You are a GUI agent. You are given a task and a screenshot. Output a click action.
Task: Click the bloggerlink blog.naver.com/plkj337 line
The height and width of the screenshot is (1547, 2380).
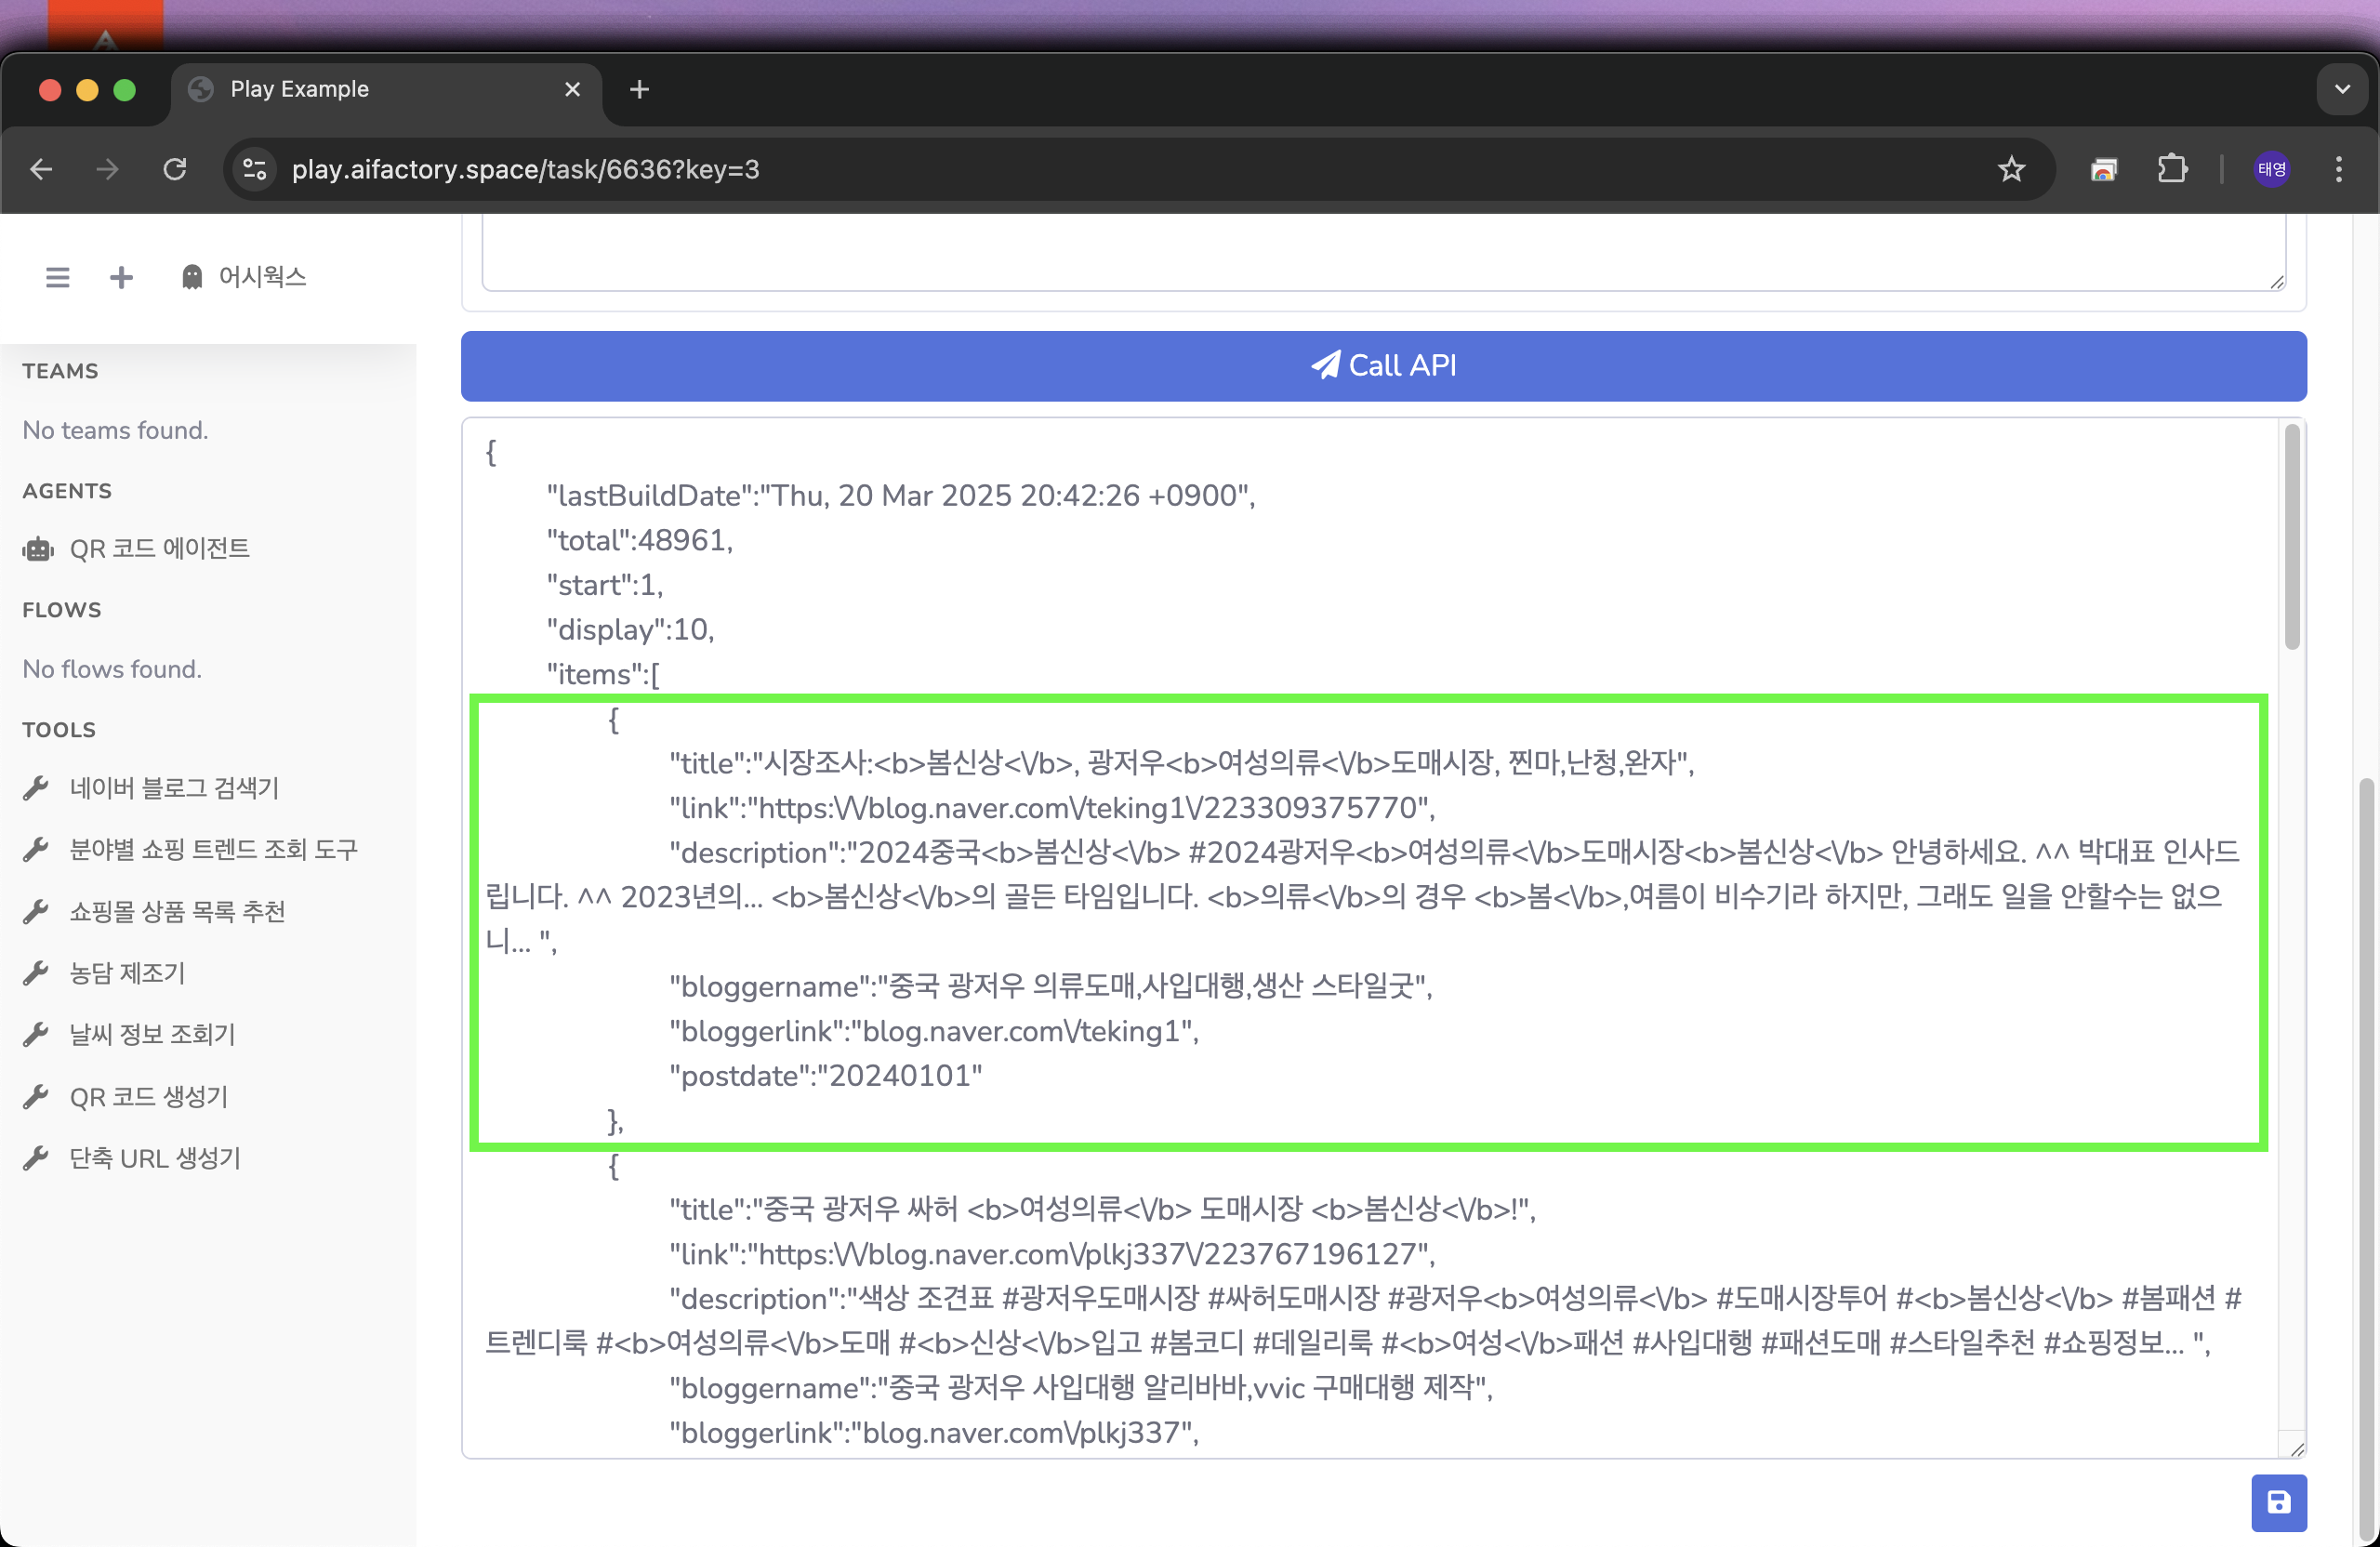click(934, 1433)
